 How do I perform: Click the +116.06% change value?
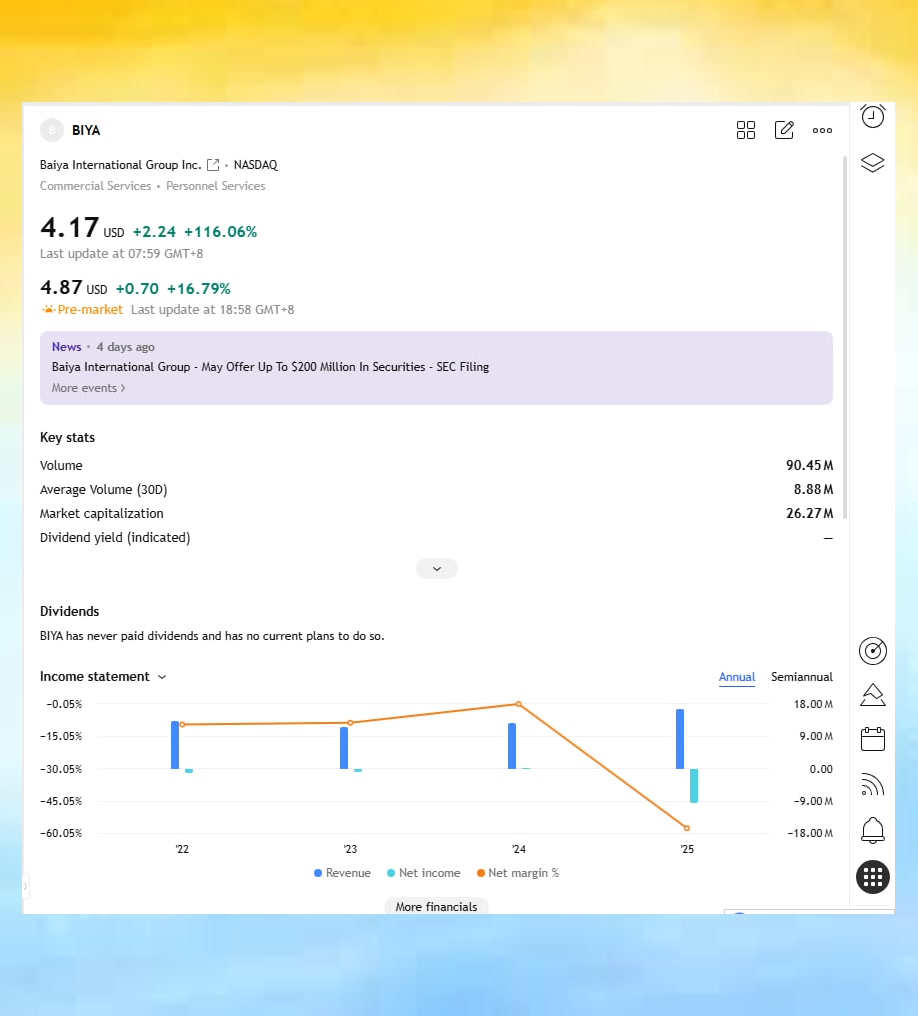coord(220,232)
